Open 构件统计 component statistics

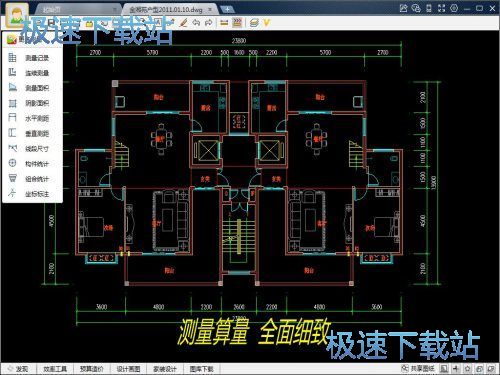click(x=32, y=164)
